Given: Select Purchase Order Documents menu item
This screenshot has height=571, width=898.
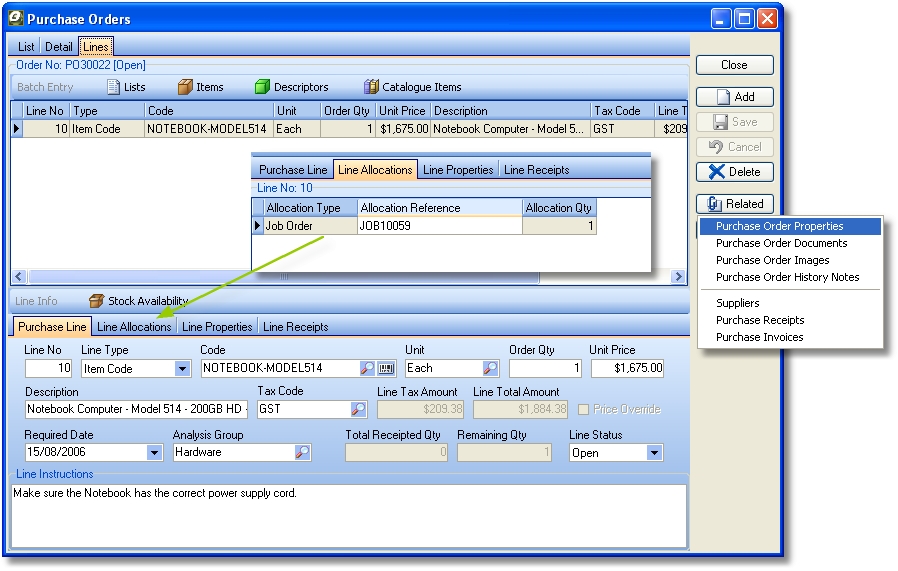Looking at the screenshot, I should pyautogui.click(x=781, y=243).
